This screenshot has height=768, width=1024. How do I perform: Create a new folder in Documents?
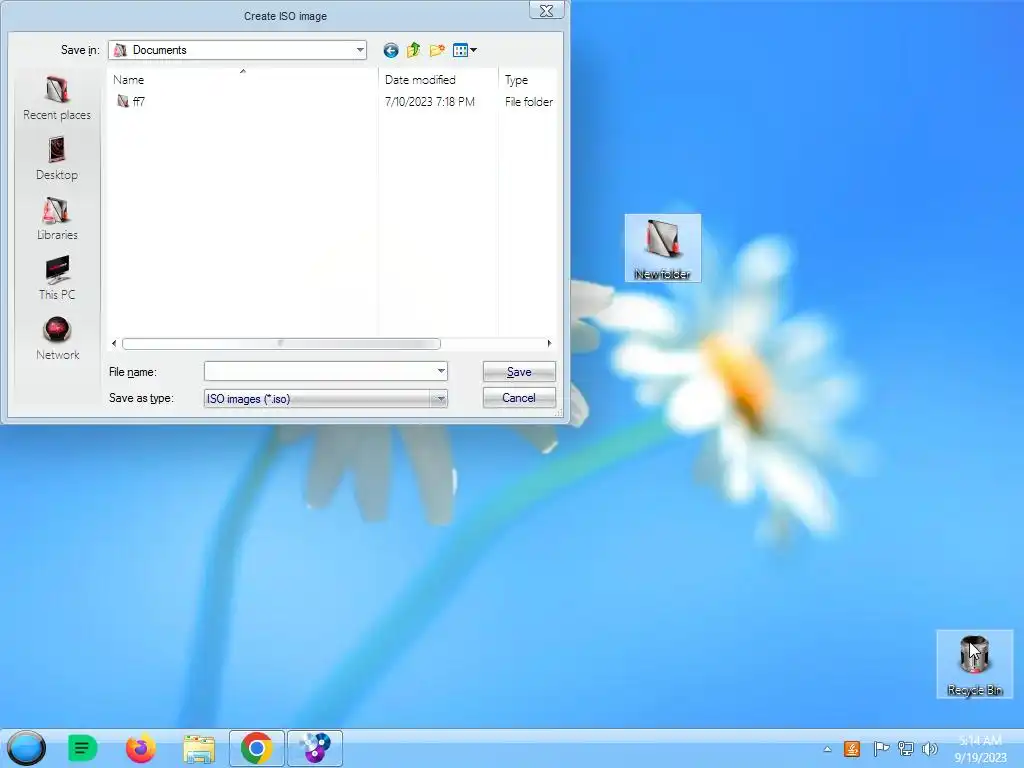click(437, 50)
